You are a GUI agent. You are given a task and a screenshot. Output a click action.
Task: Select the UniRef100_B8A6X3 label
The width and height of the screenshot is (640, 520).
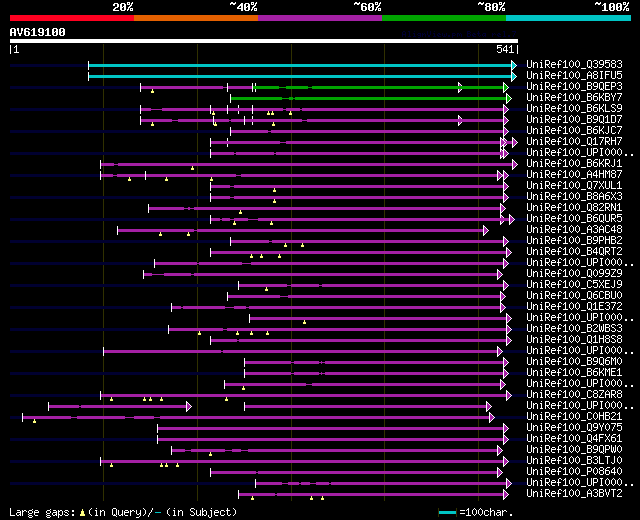(x=574, y=197)
